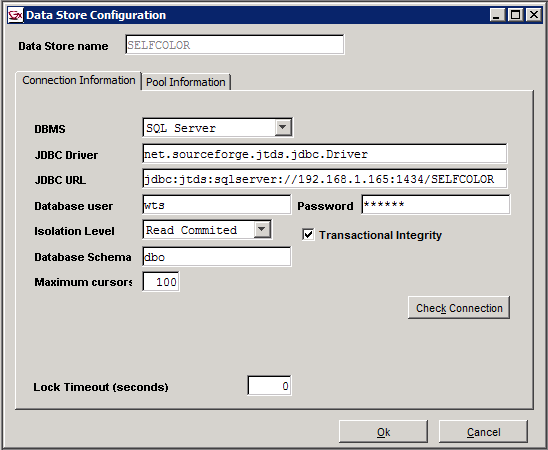Click the application icon in the title bar
This screenshot has width=548, height=450.
coord(15,15)
